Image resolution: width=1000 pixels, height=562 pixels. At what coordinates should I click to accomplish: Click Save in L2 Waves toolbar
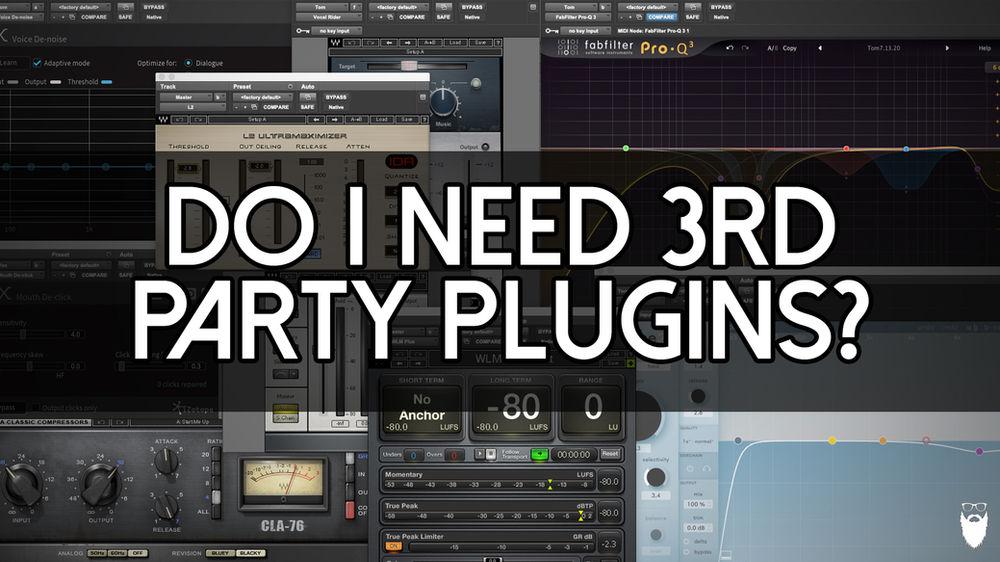[406, 119]
